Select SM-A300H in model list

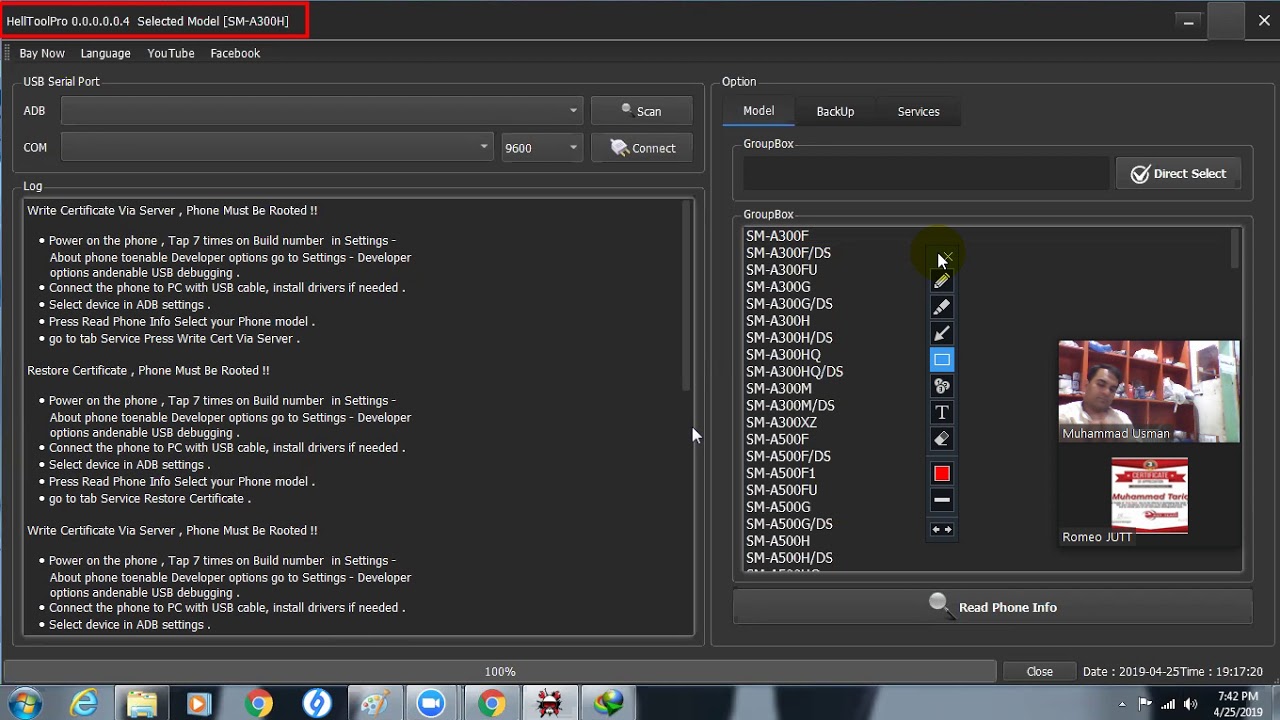[x=778, y=321]
